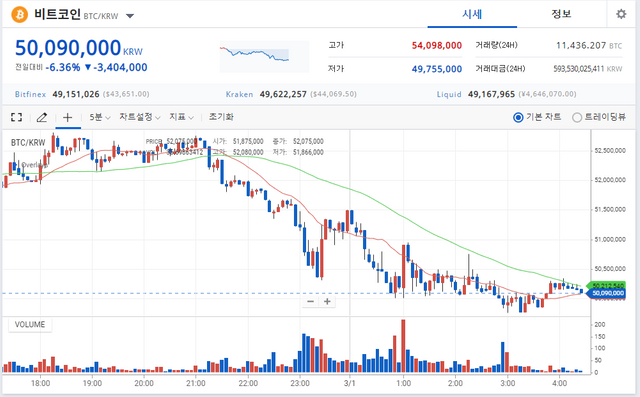Screen dimensions: 640x397
Task: Open the BTC/KRW market selector dropdown arrow
Action: pos(130,16)
